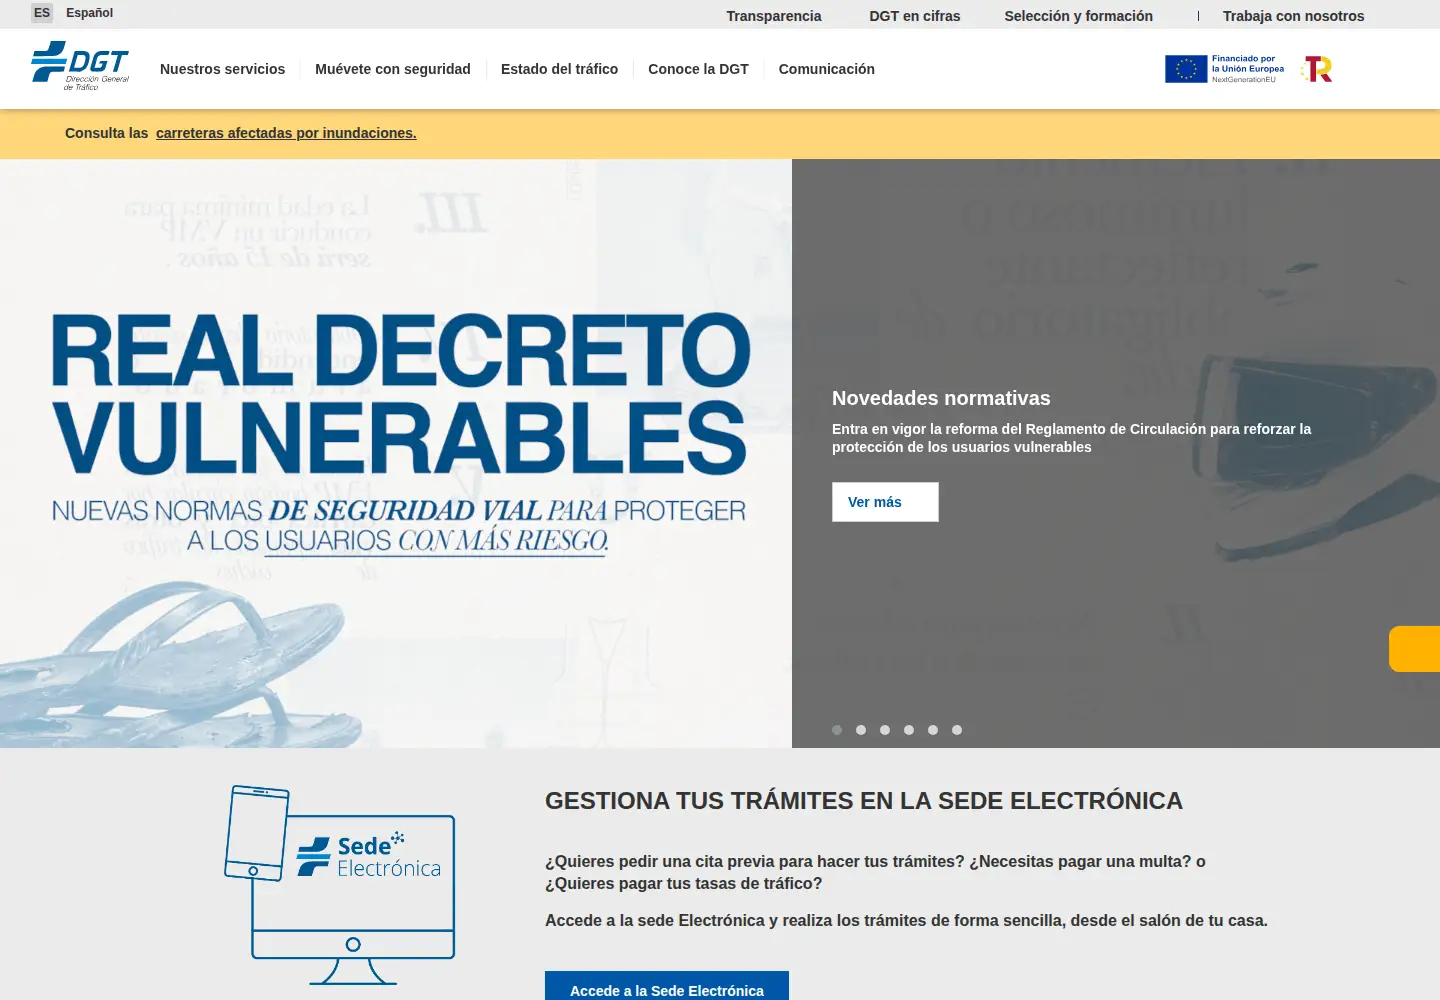
Task: Click the European Union funding logo
Action: pyautogui.click(x=1225, y=69)
